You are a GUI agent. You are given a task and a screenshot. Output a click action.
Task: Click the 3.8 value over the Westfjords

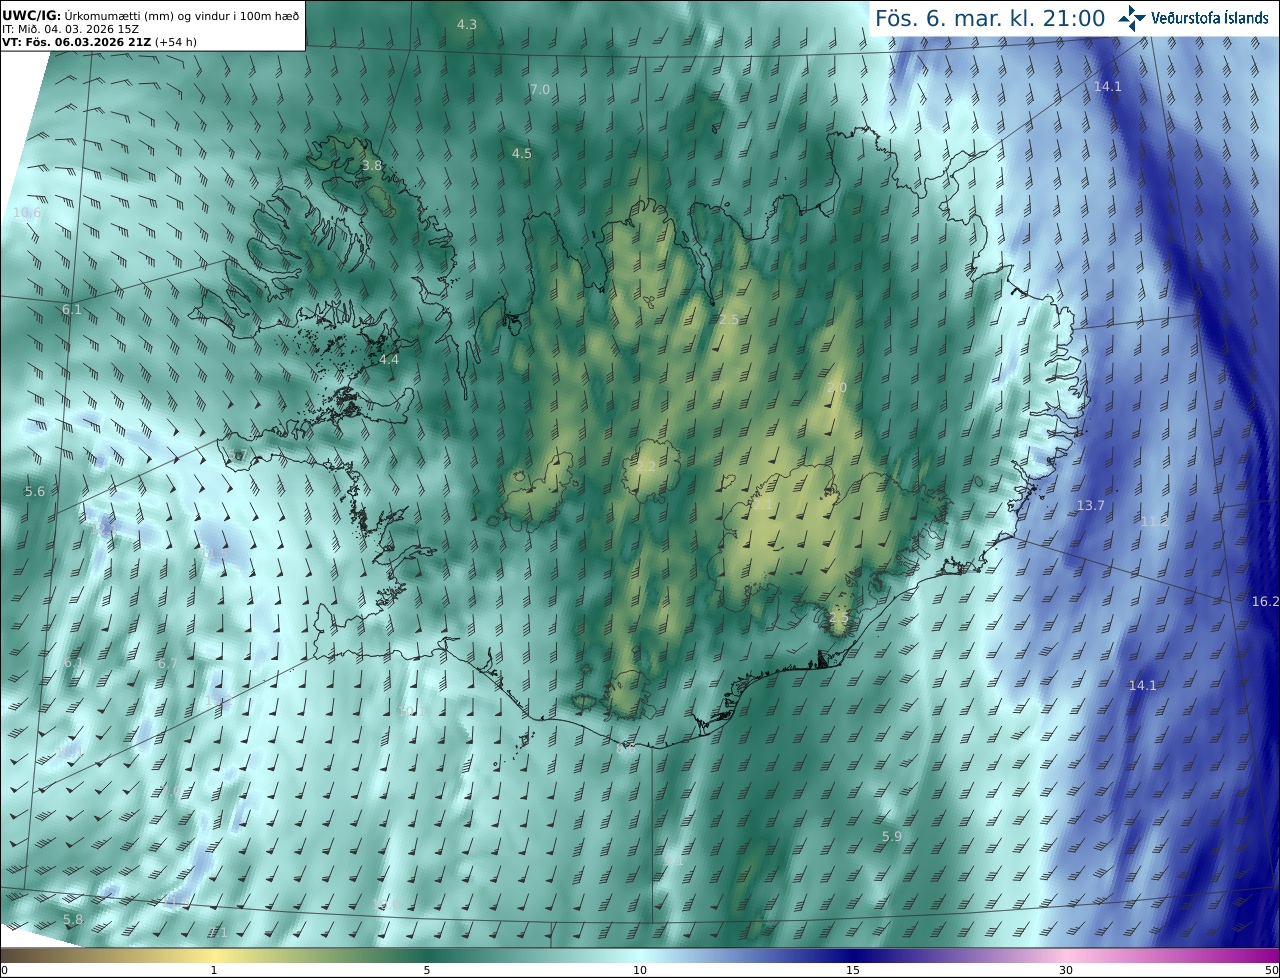point(372,165)
